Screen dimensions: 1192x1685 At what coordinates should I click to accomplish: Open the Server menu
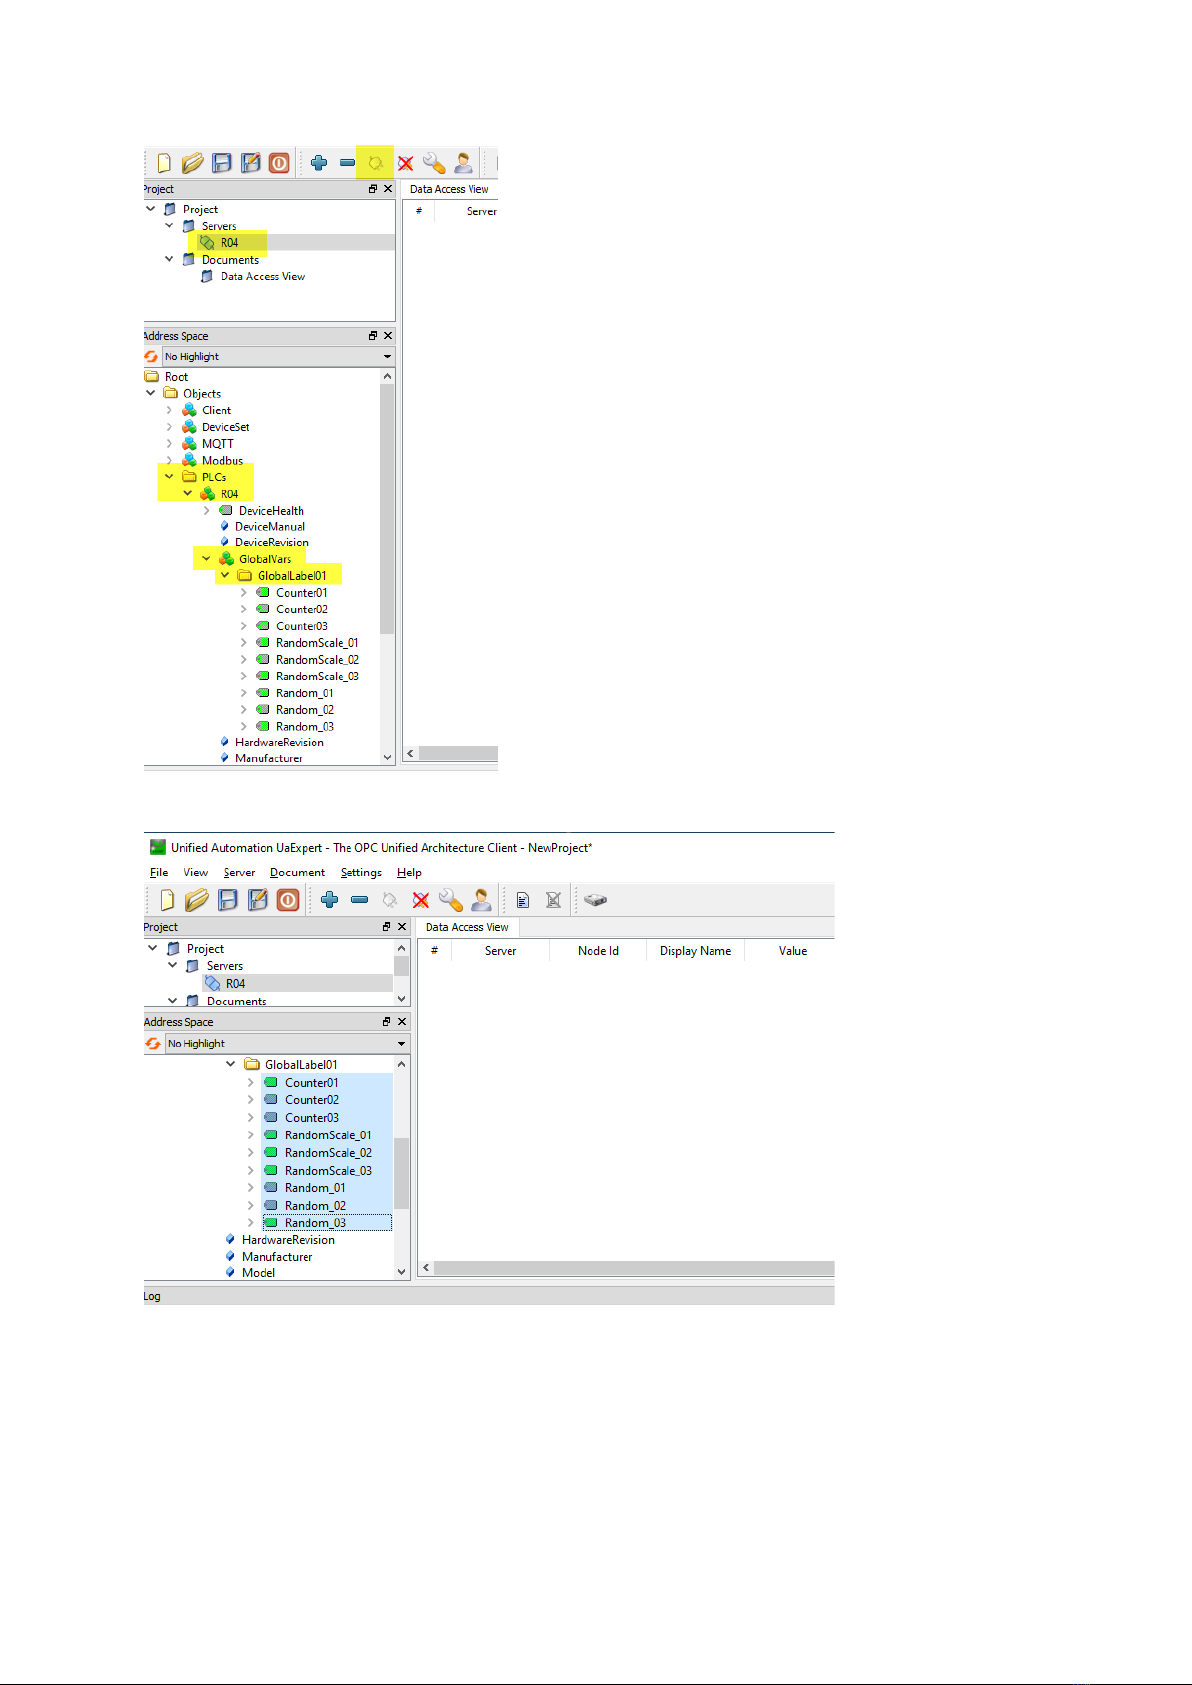coord(239,872)
